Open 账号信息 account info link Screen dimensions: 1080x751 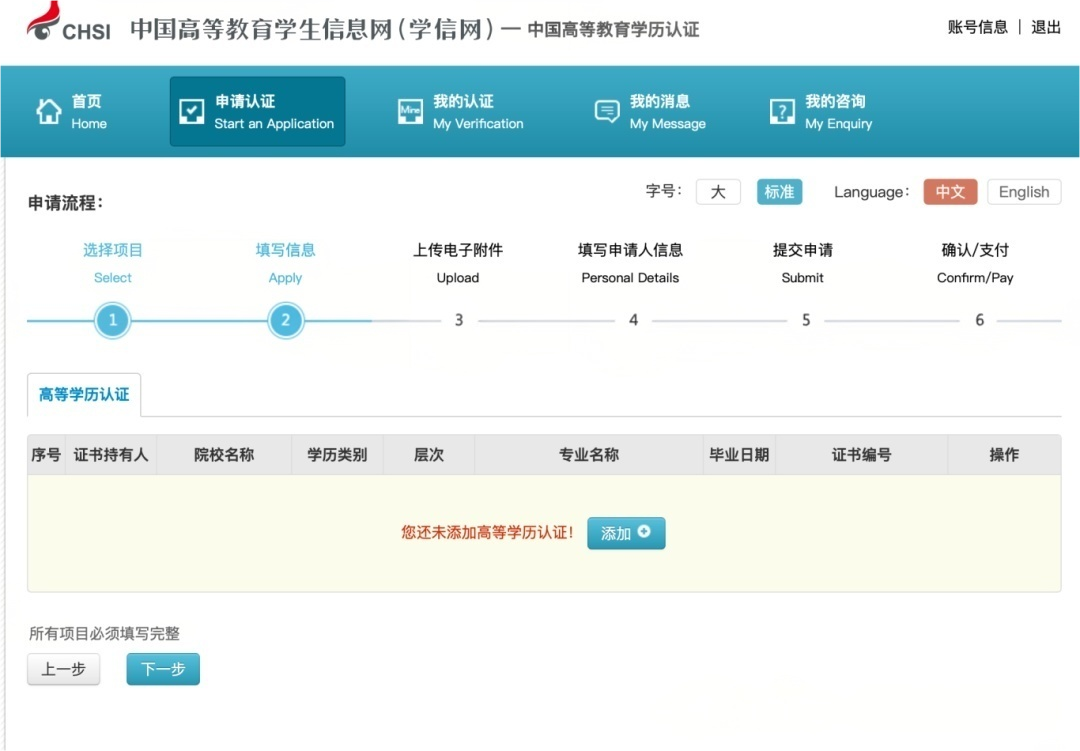977,27
